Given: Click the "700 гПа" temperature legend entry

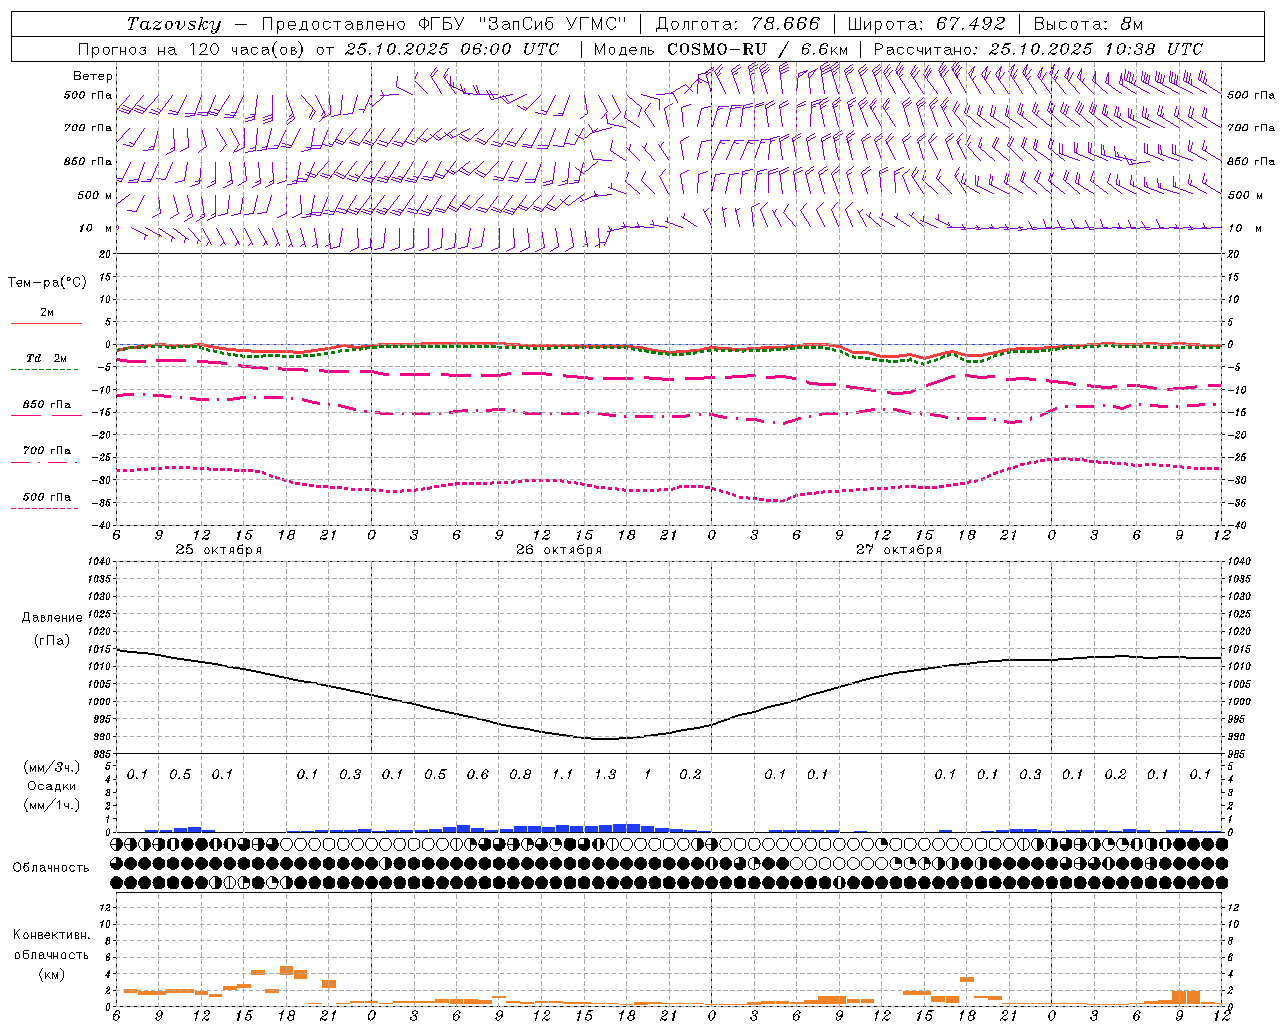Looking at the screenshot, I should [47, 451].
